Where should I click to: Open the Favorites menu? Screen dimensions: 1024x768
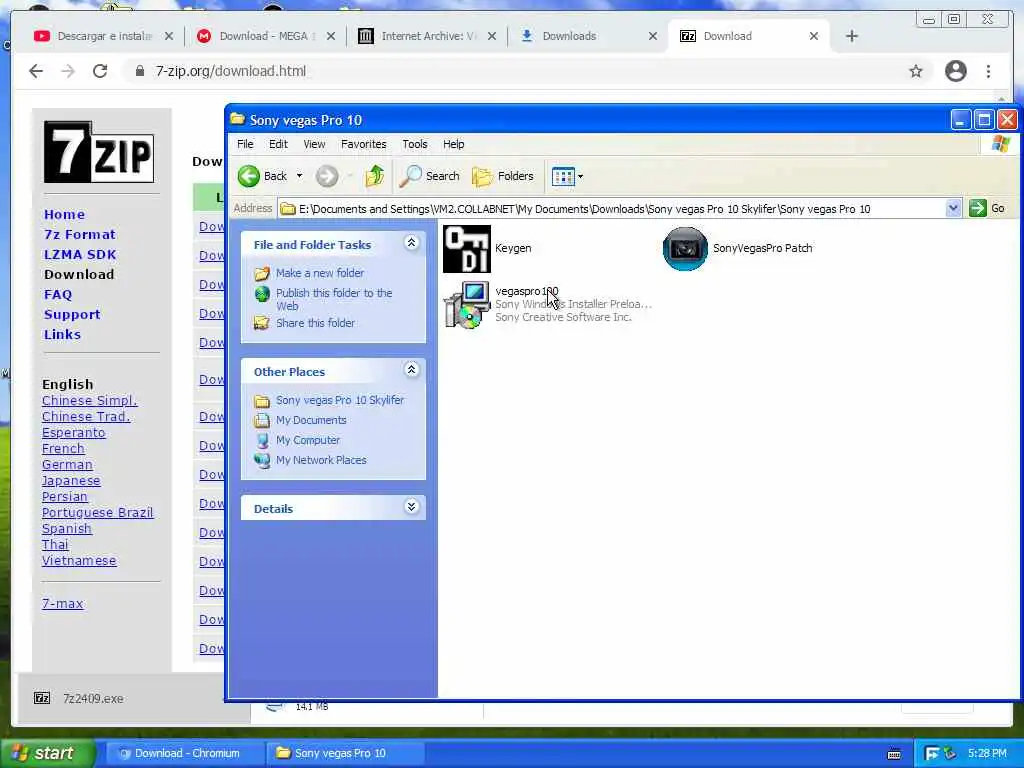[364, 144]
